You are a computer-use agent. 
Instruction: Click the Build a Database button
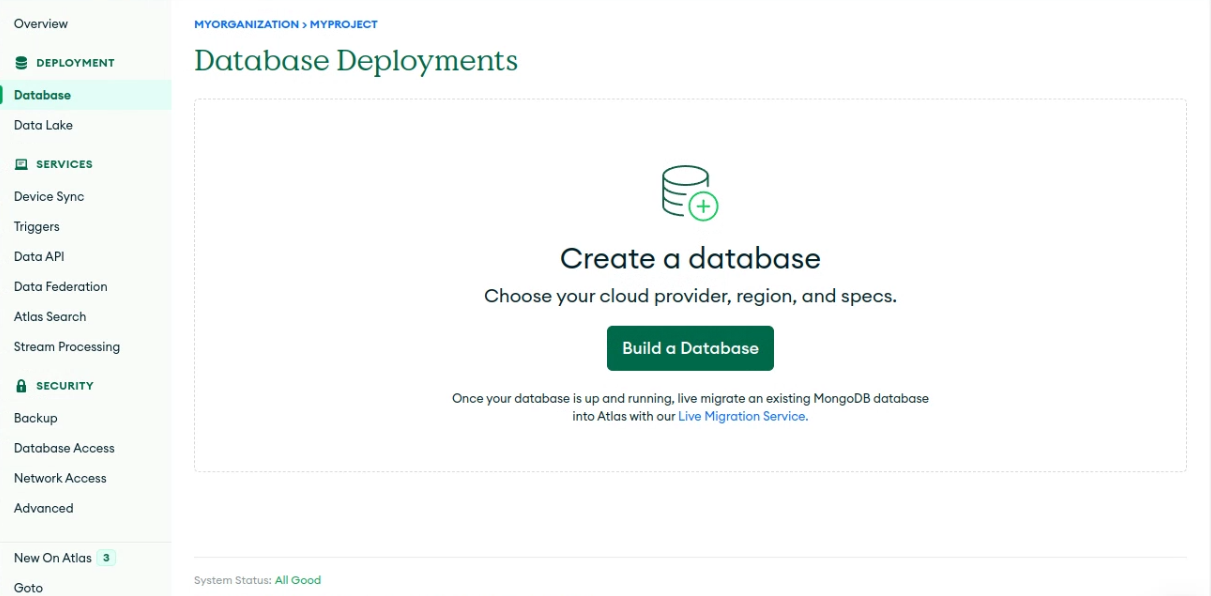pos(690,348)
